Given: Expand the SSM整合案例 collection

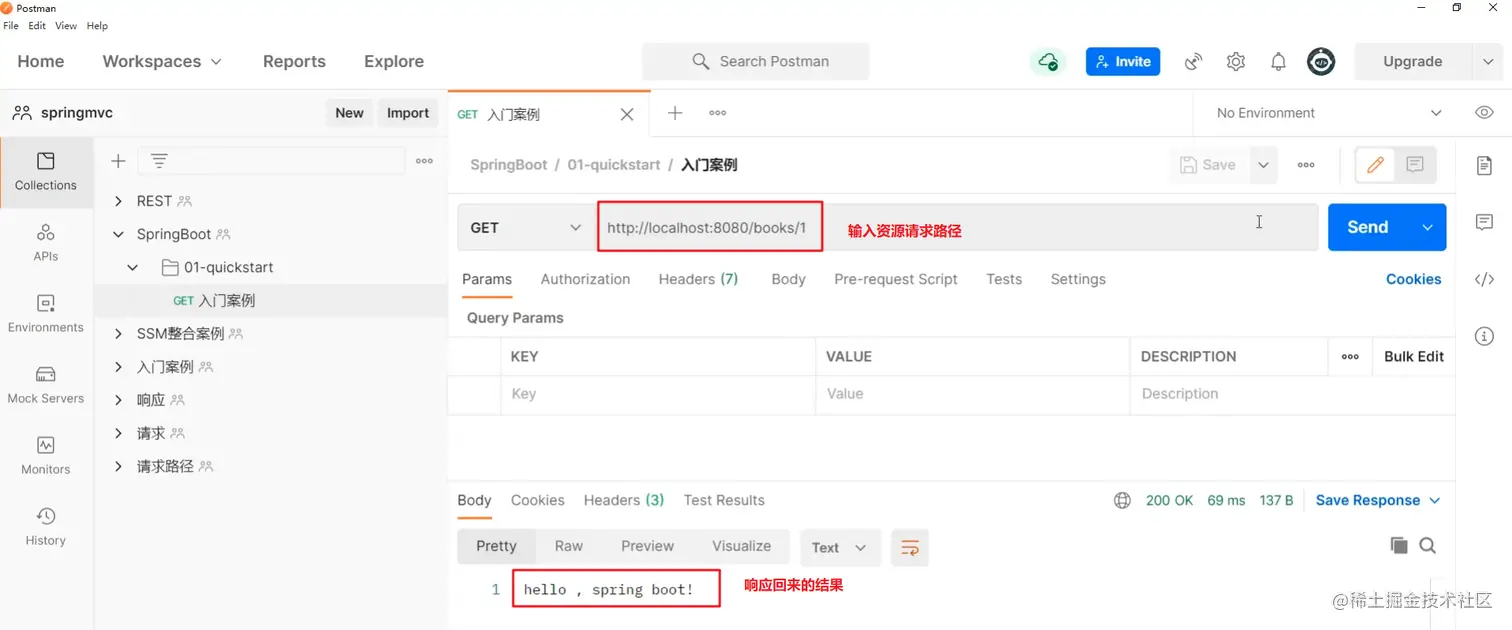Looking at the screenshot, I should pos(118,333).
